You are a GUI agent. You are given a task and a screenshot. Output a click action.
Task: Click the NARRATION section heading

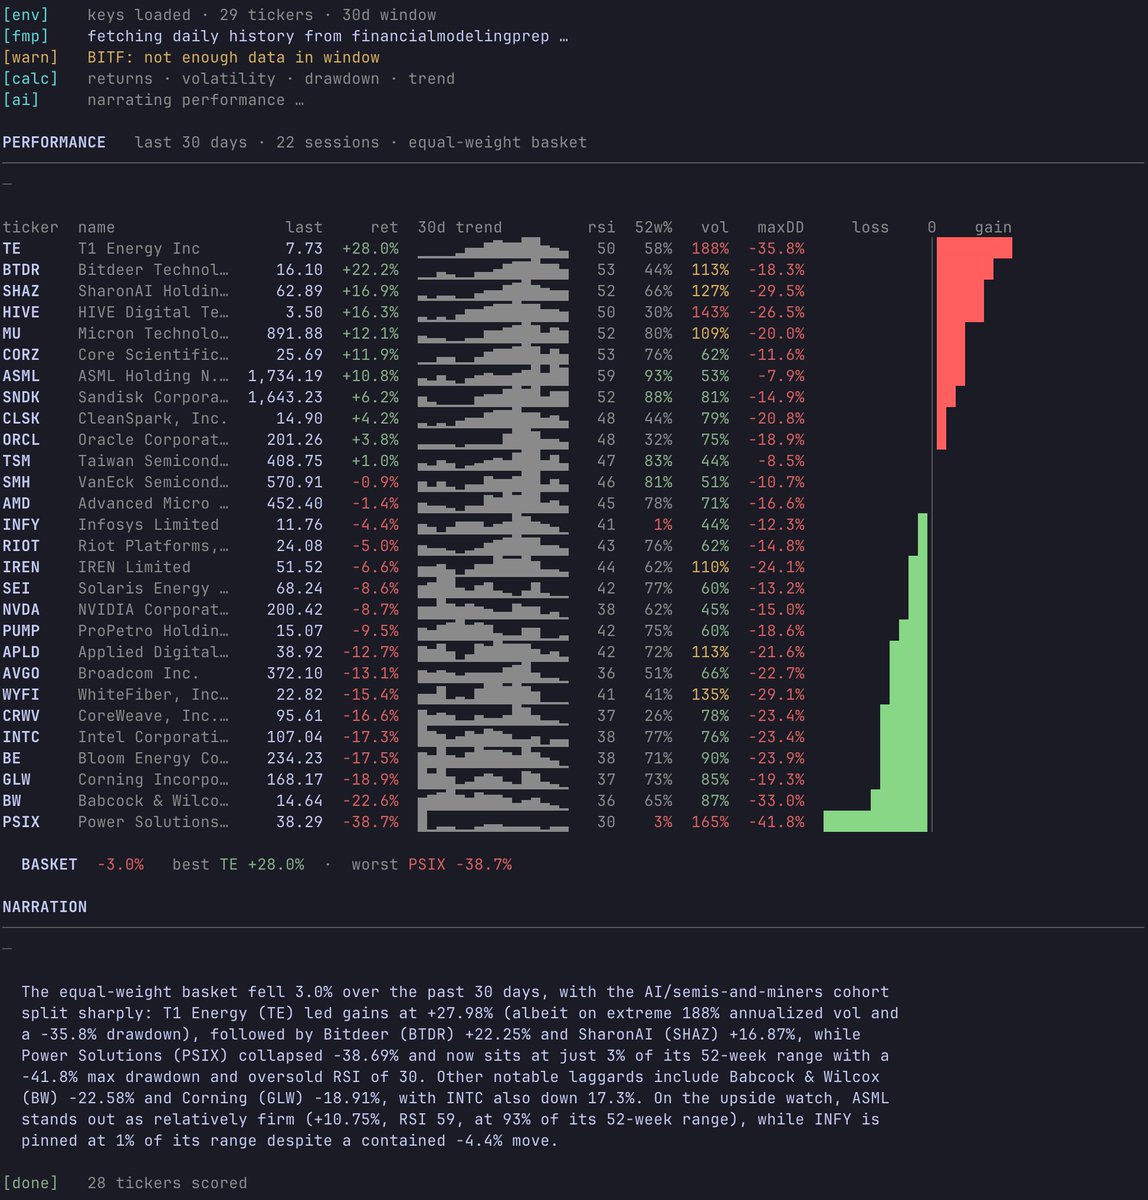(44, 907)
